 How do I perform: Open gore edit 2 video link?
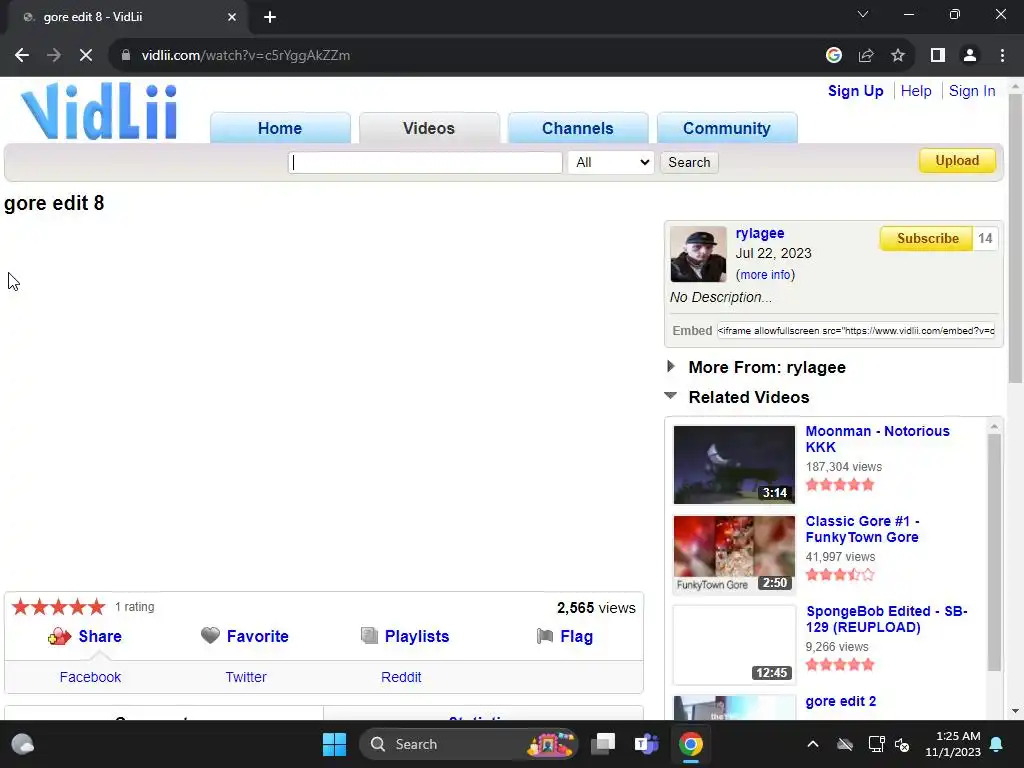tap(840, 701)
